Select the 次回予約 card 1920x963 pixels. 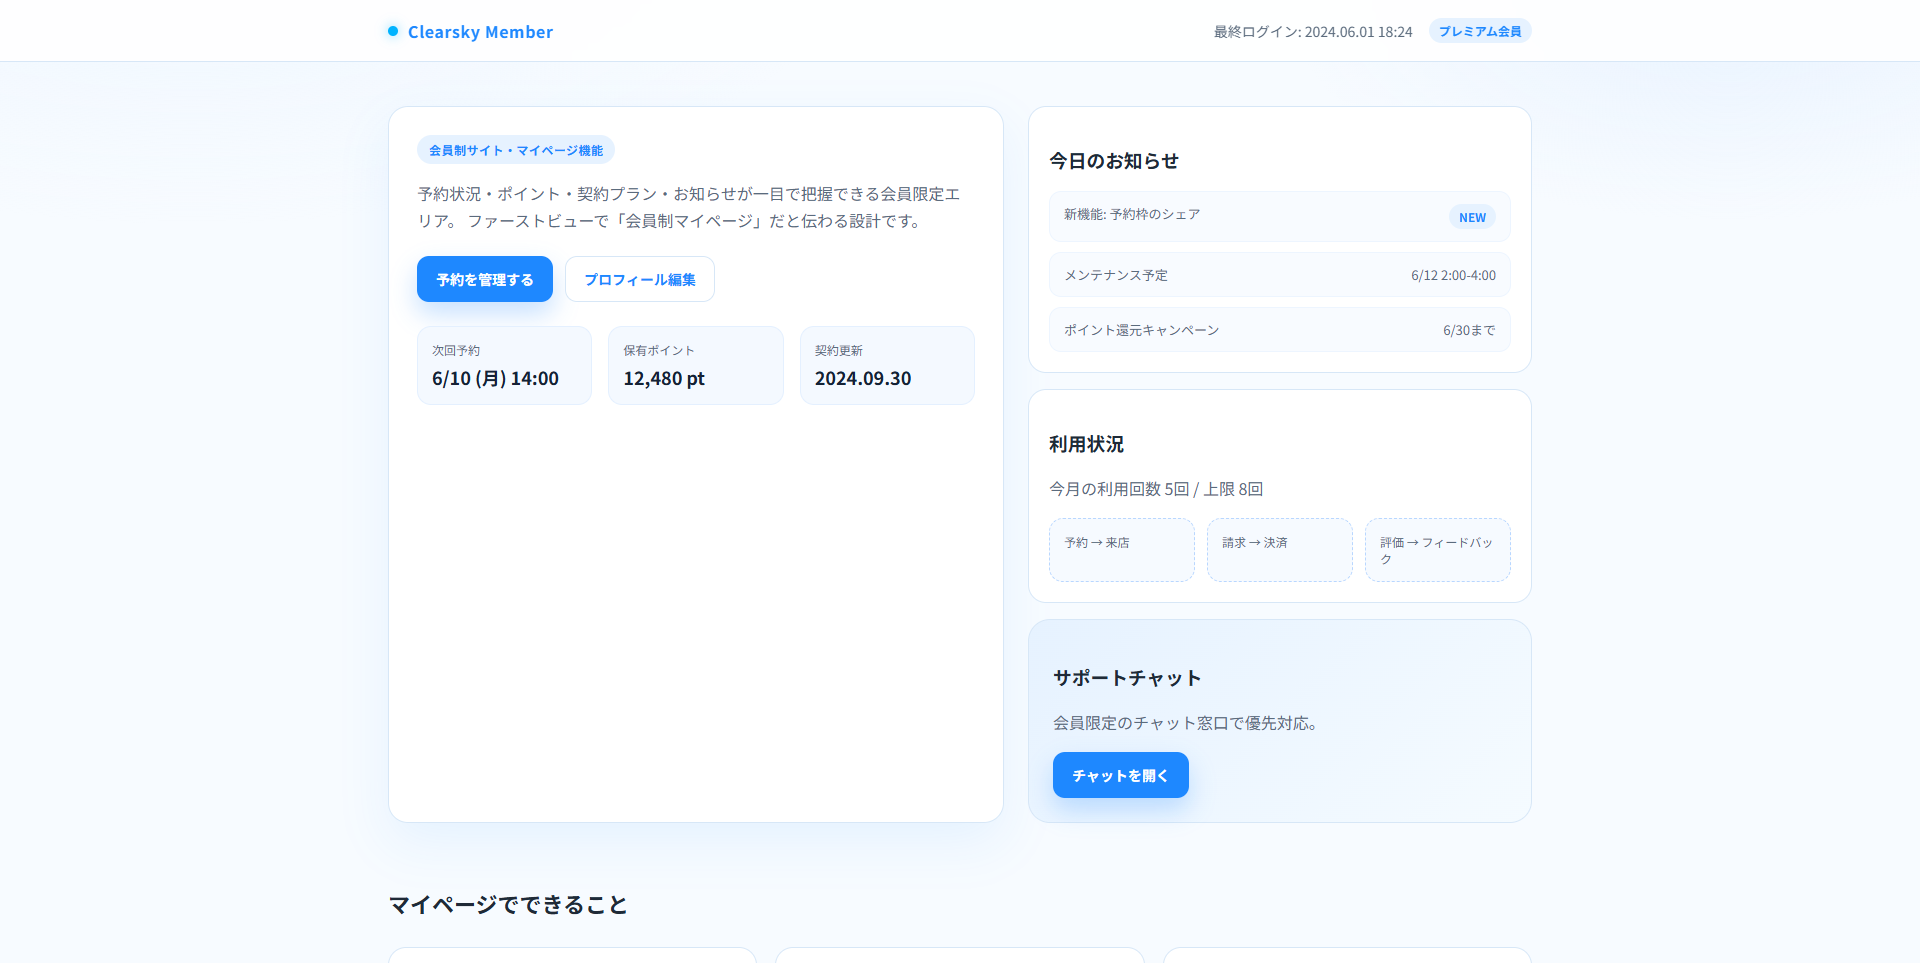click(x=504, y=366)
